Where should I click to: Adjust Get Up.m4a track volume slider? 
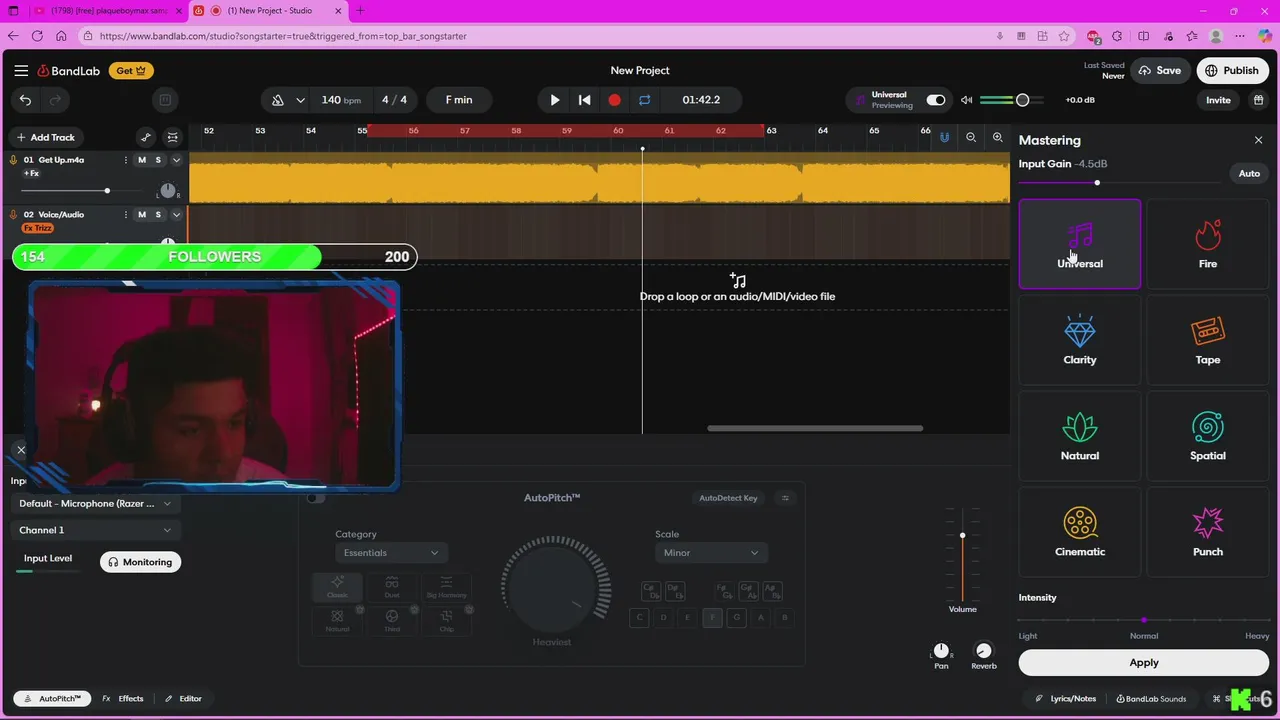107,190
